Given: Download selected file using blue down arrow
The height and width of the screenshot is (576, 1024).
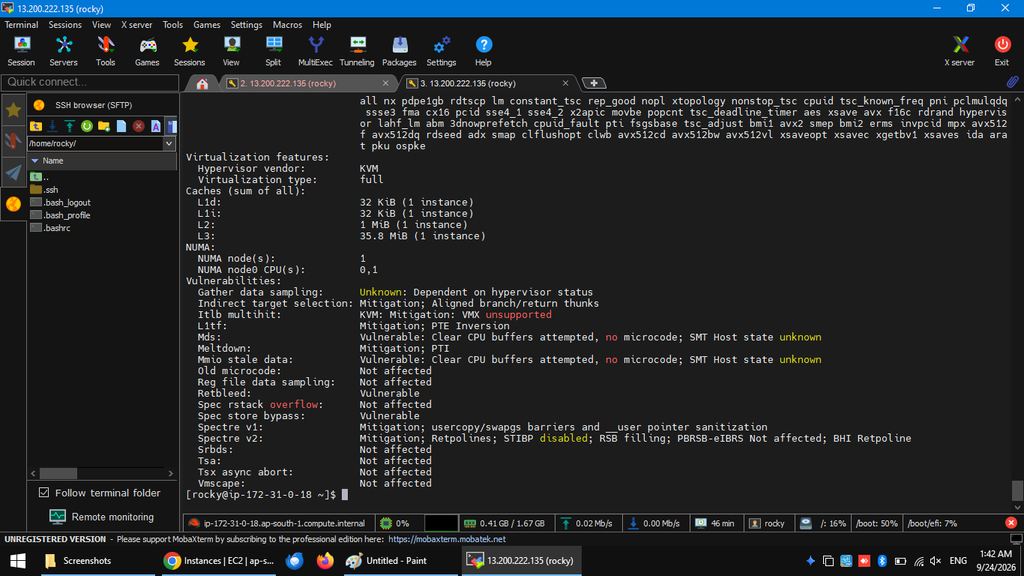Looking at the screenshot, I should tap(52, 126).
